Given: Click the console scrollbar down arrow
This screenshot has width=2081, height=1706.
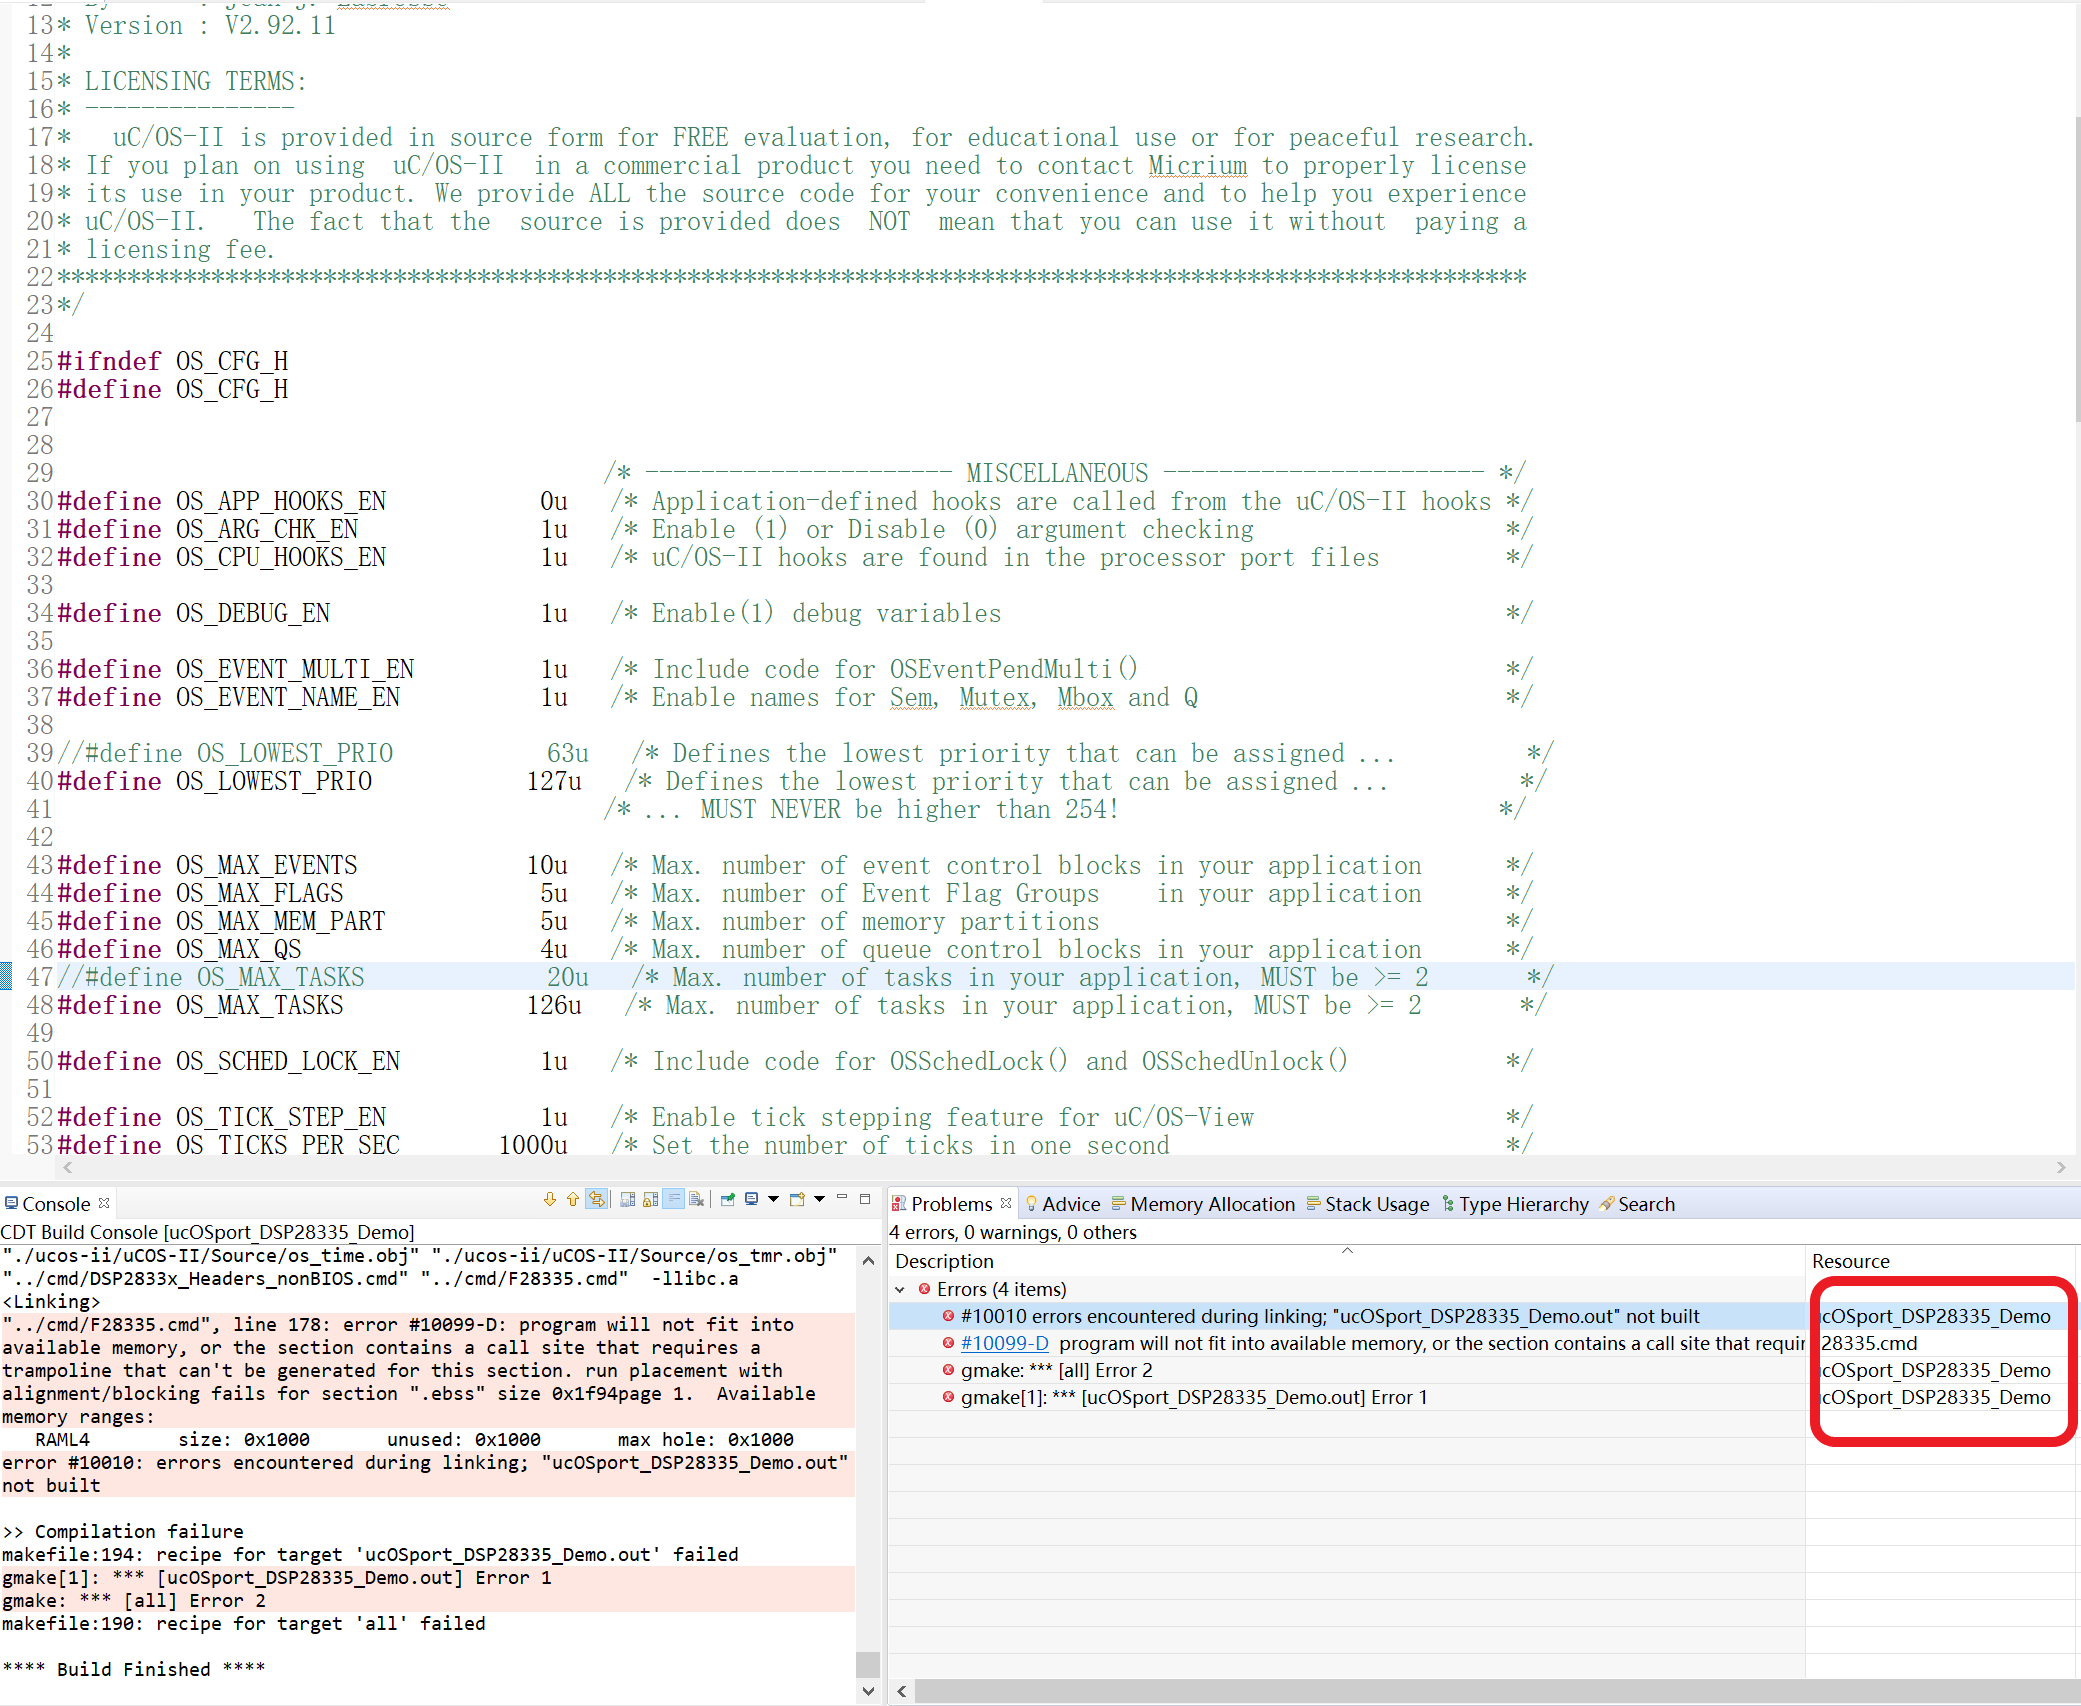Looking at the screenshot, I should [867, 1691].
